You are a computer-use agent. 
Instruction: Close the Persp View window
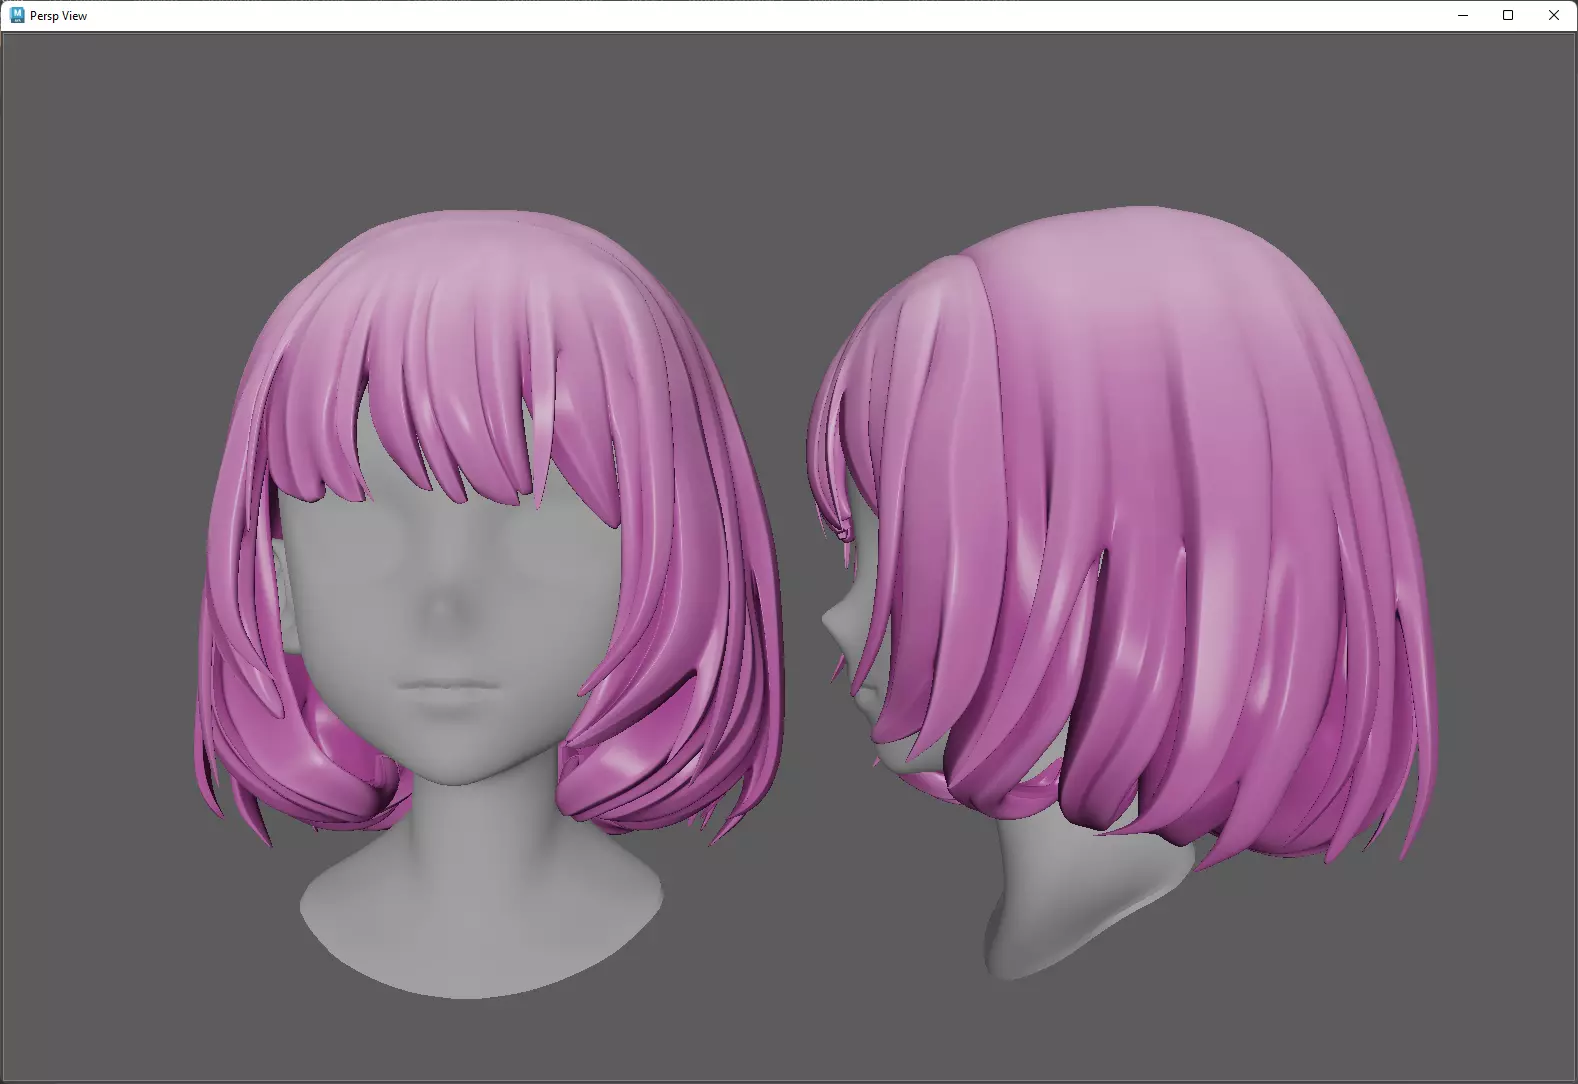[x=1554, y=15]
